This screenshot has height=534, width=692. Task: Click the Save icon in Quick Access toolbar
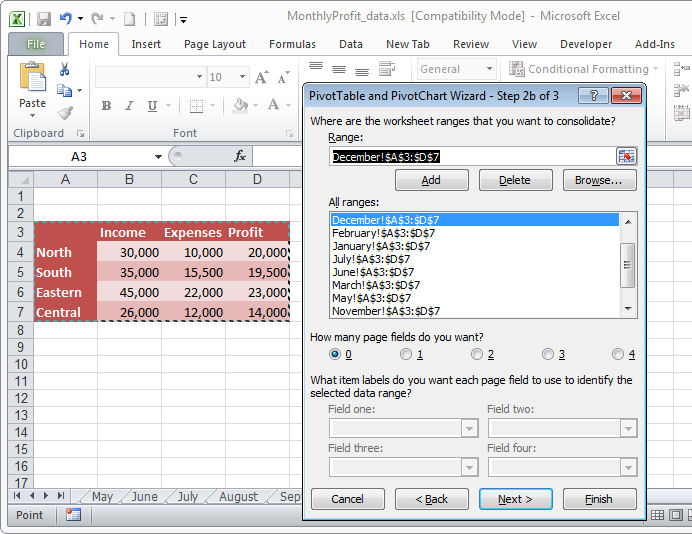click(44, 18)
